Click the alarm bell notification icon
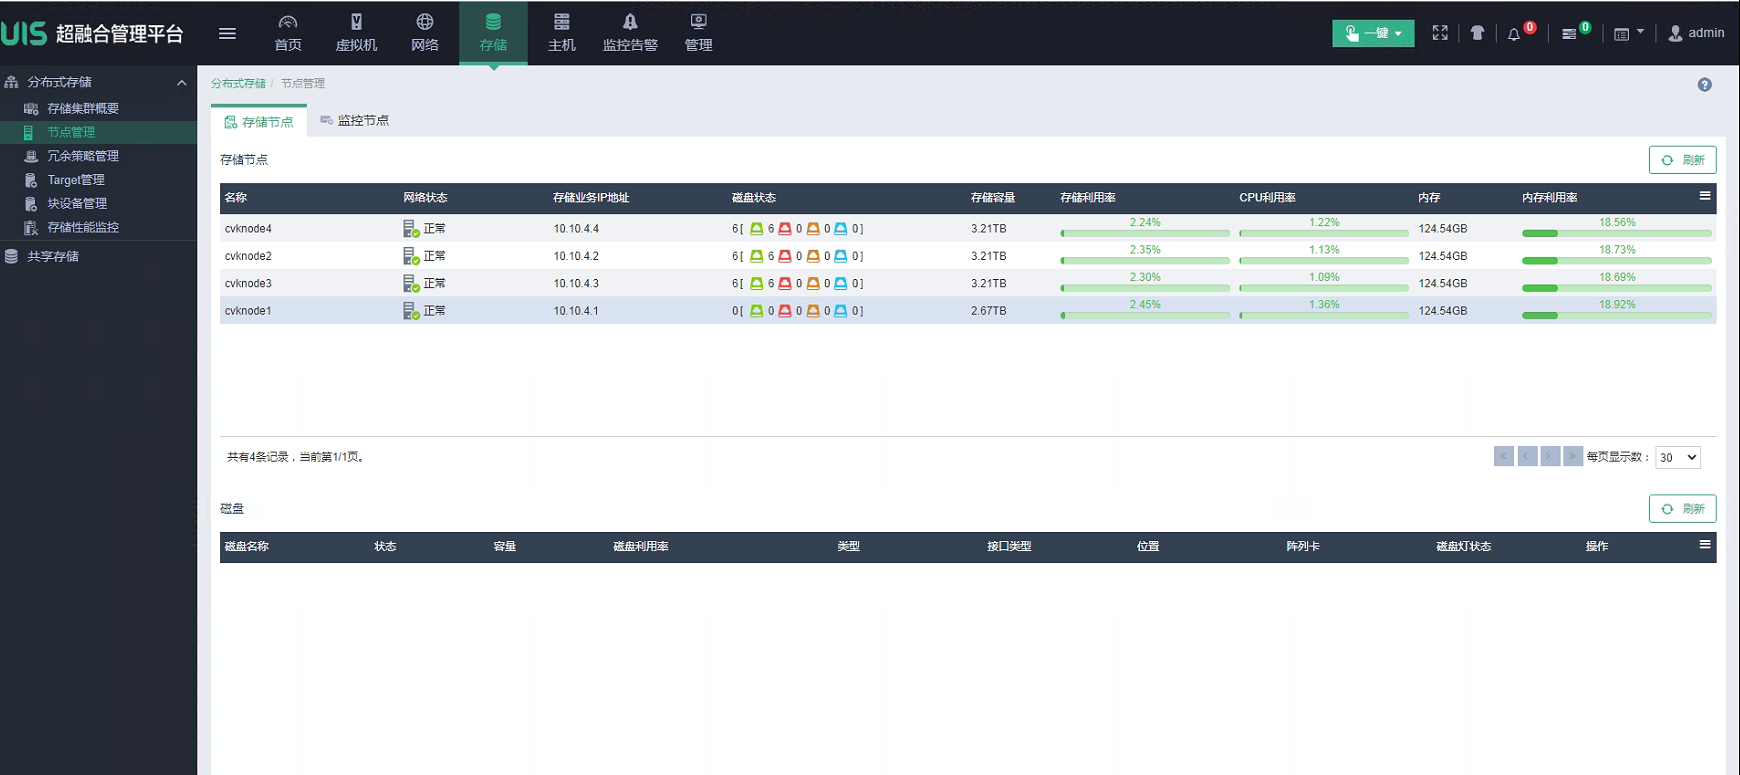1740x775 pixels. [x=1514, y=34]
